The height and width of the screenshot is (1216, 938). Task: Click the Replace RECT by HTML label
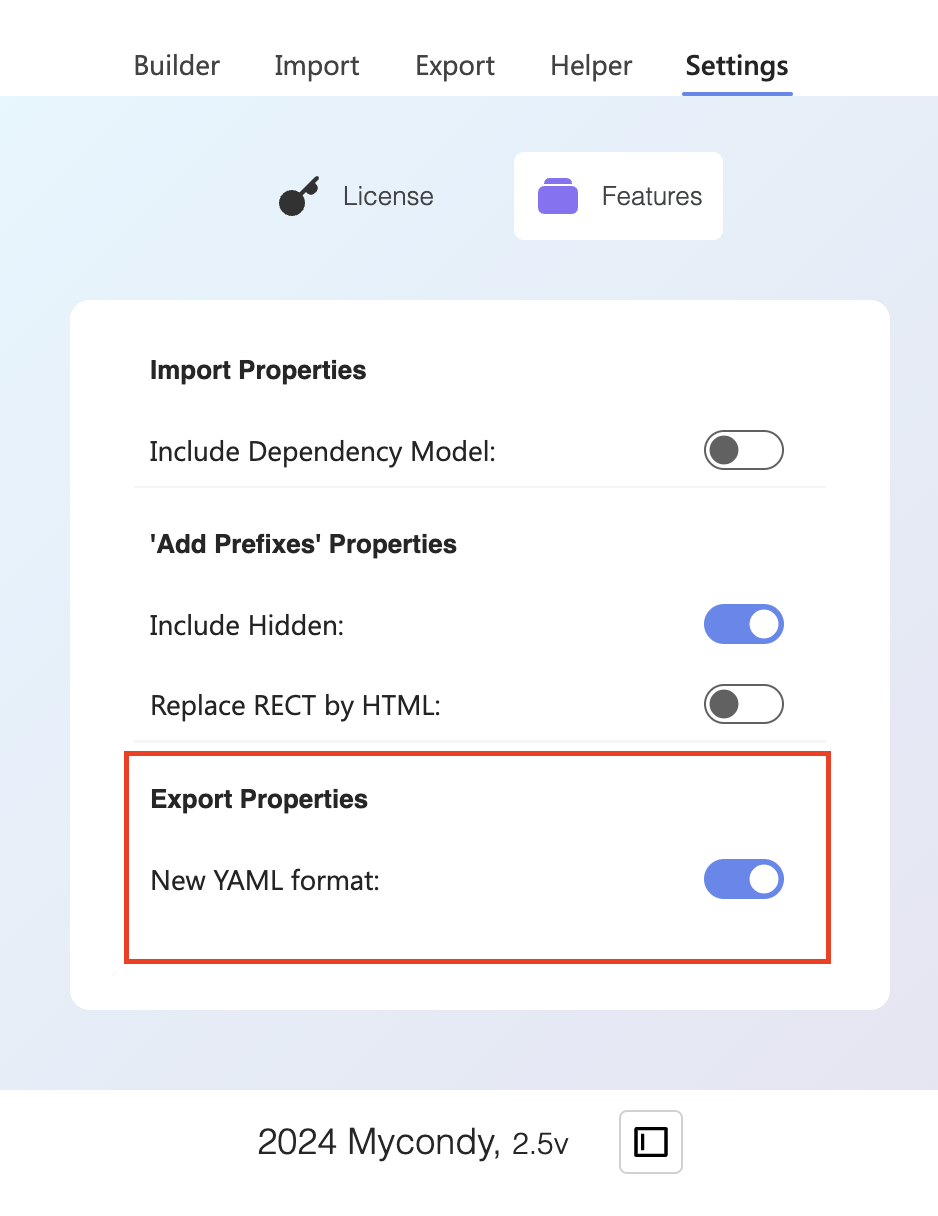click(x=295, y=706)
